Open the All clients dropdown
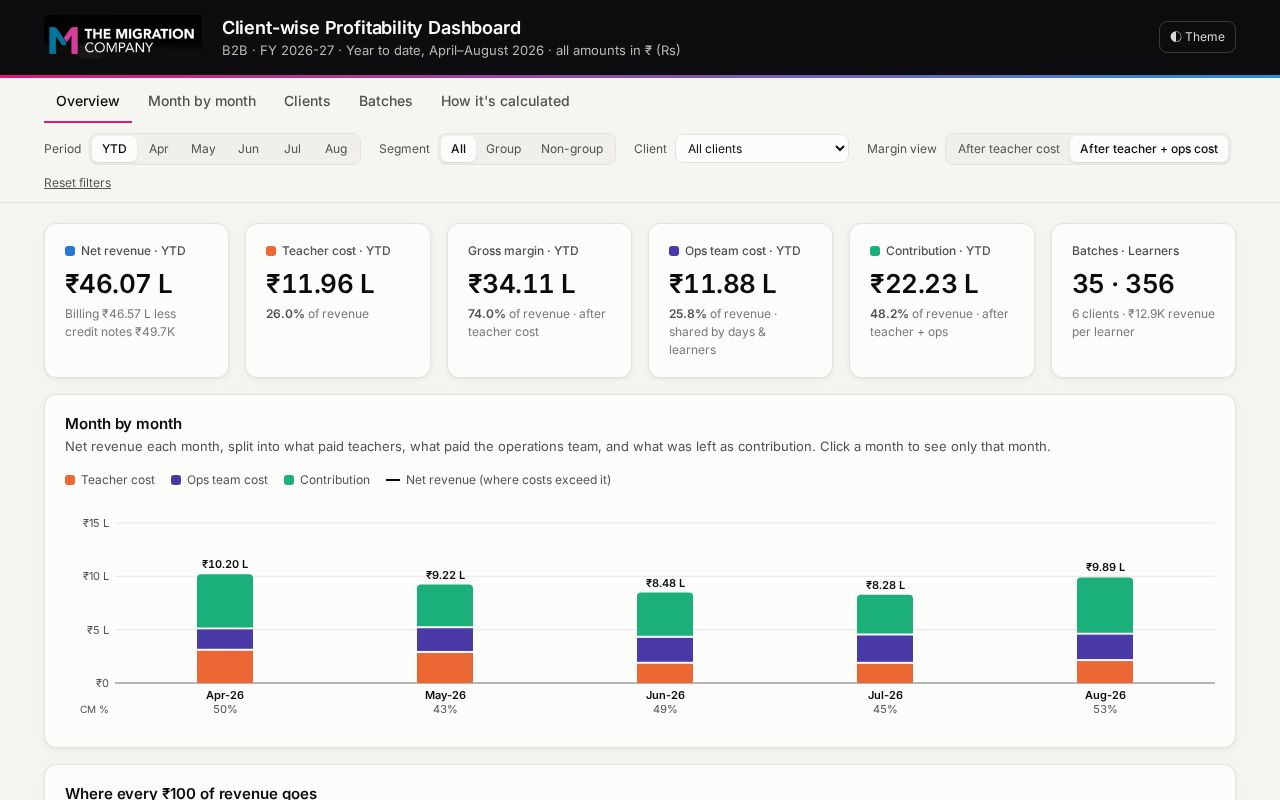The image size is (1280, 800). (x=762, y=149)
